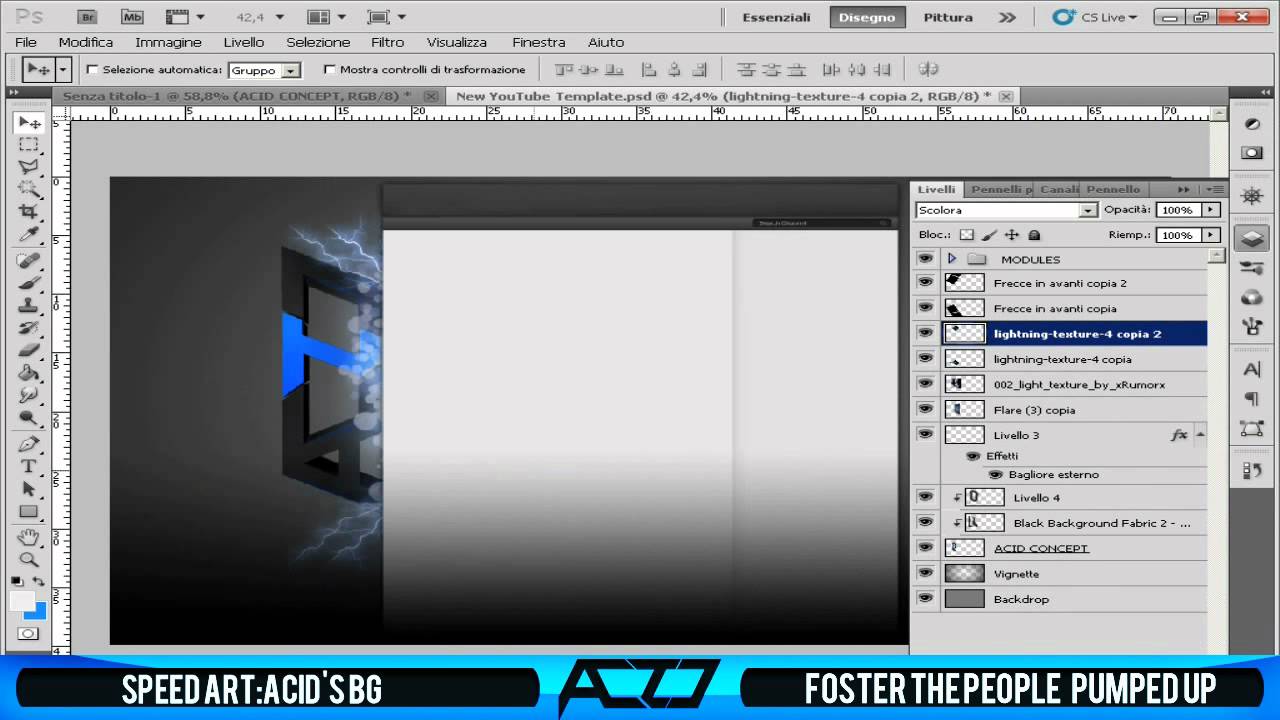Viewport: 1280px width, 720px height.
Task: Hide the MODULES group layer
Action: (925, 258)
